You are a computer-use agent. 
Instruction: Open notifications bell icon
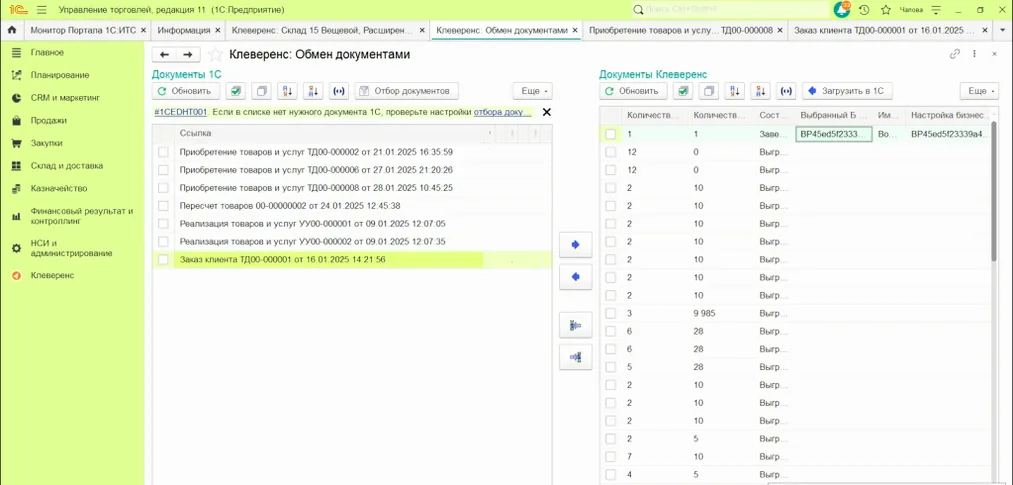click(842, 10)
